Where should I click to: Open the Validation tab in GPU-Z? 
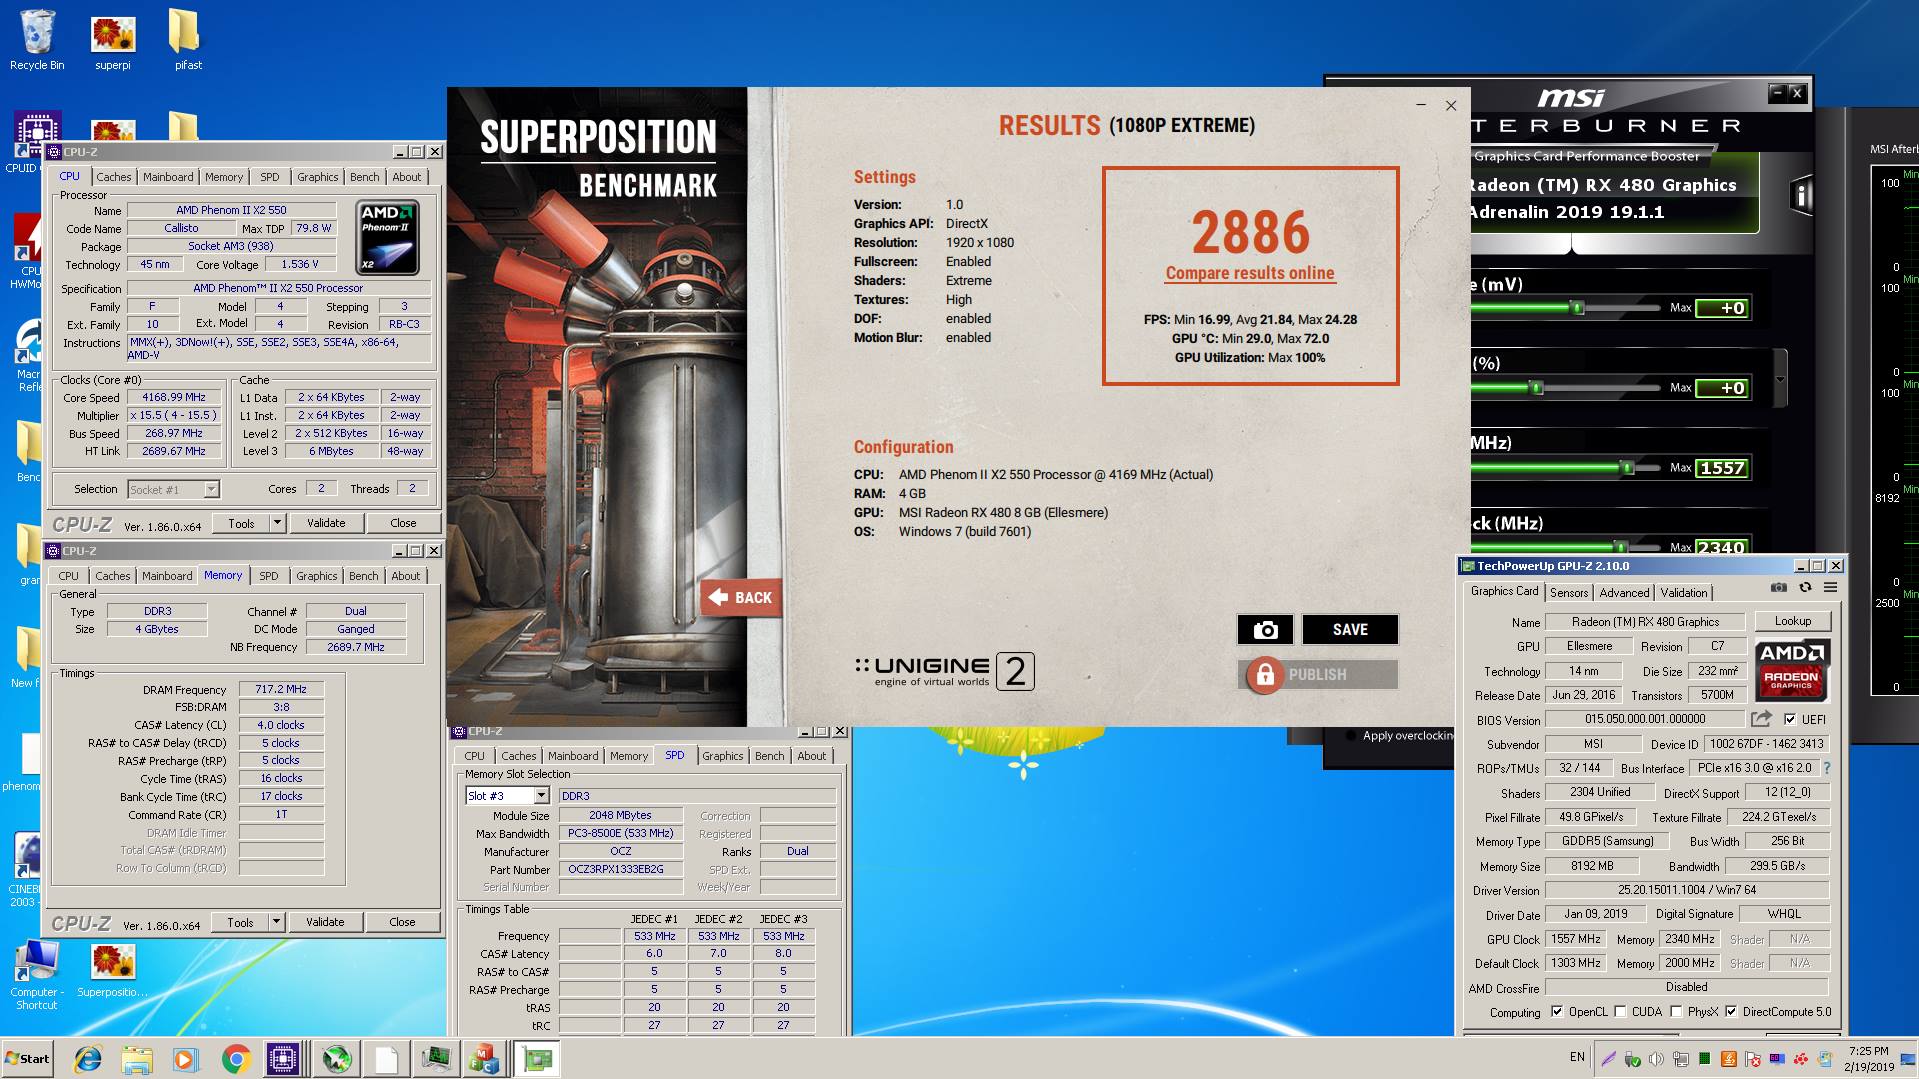tap(1684, 593)
